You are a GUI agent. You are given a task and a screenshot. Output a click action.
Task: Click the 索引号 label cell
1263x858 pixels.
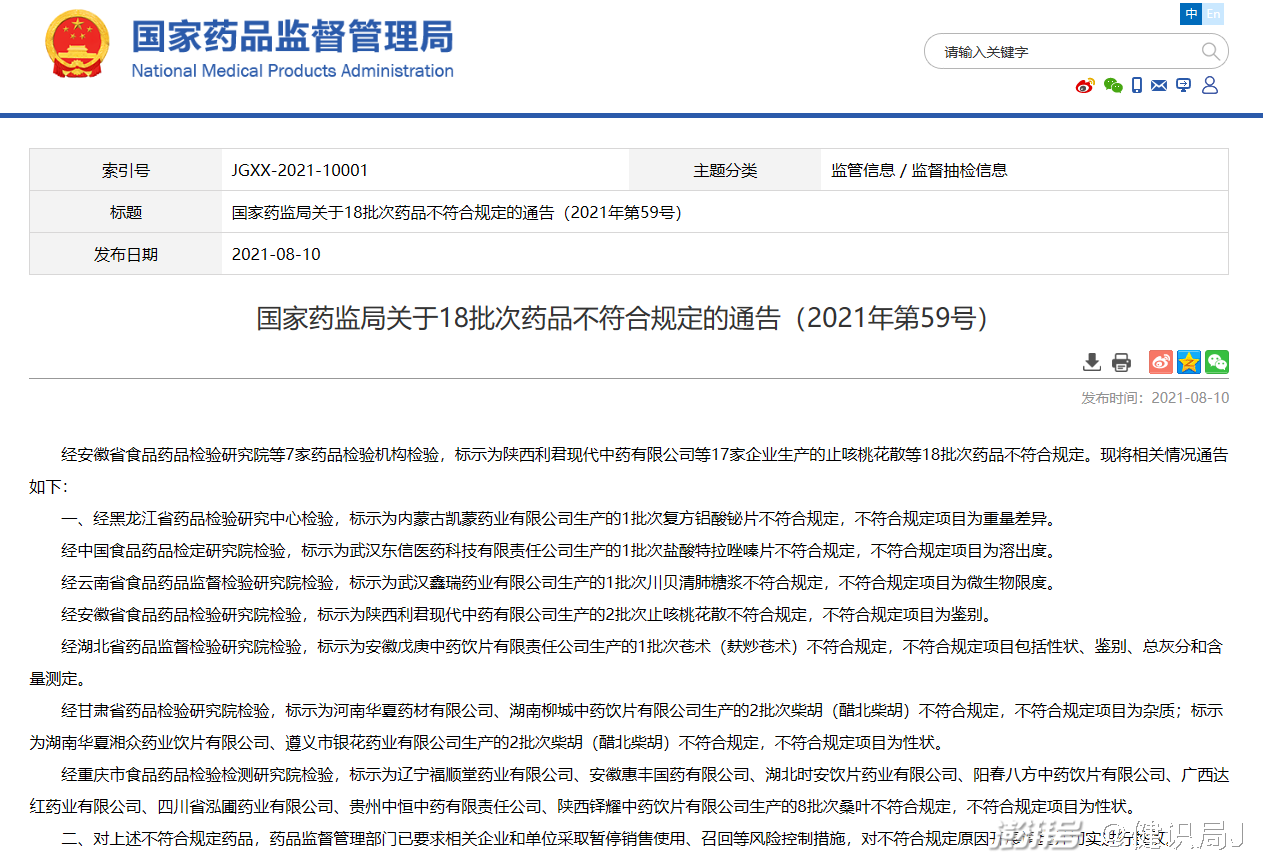[126, 170]
